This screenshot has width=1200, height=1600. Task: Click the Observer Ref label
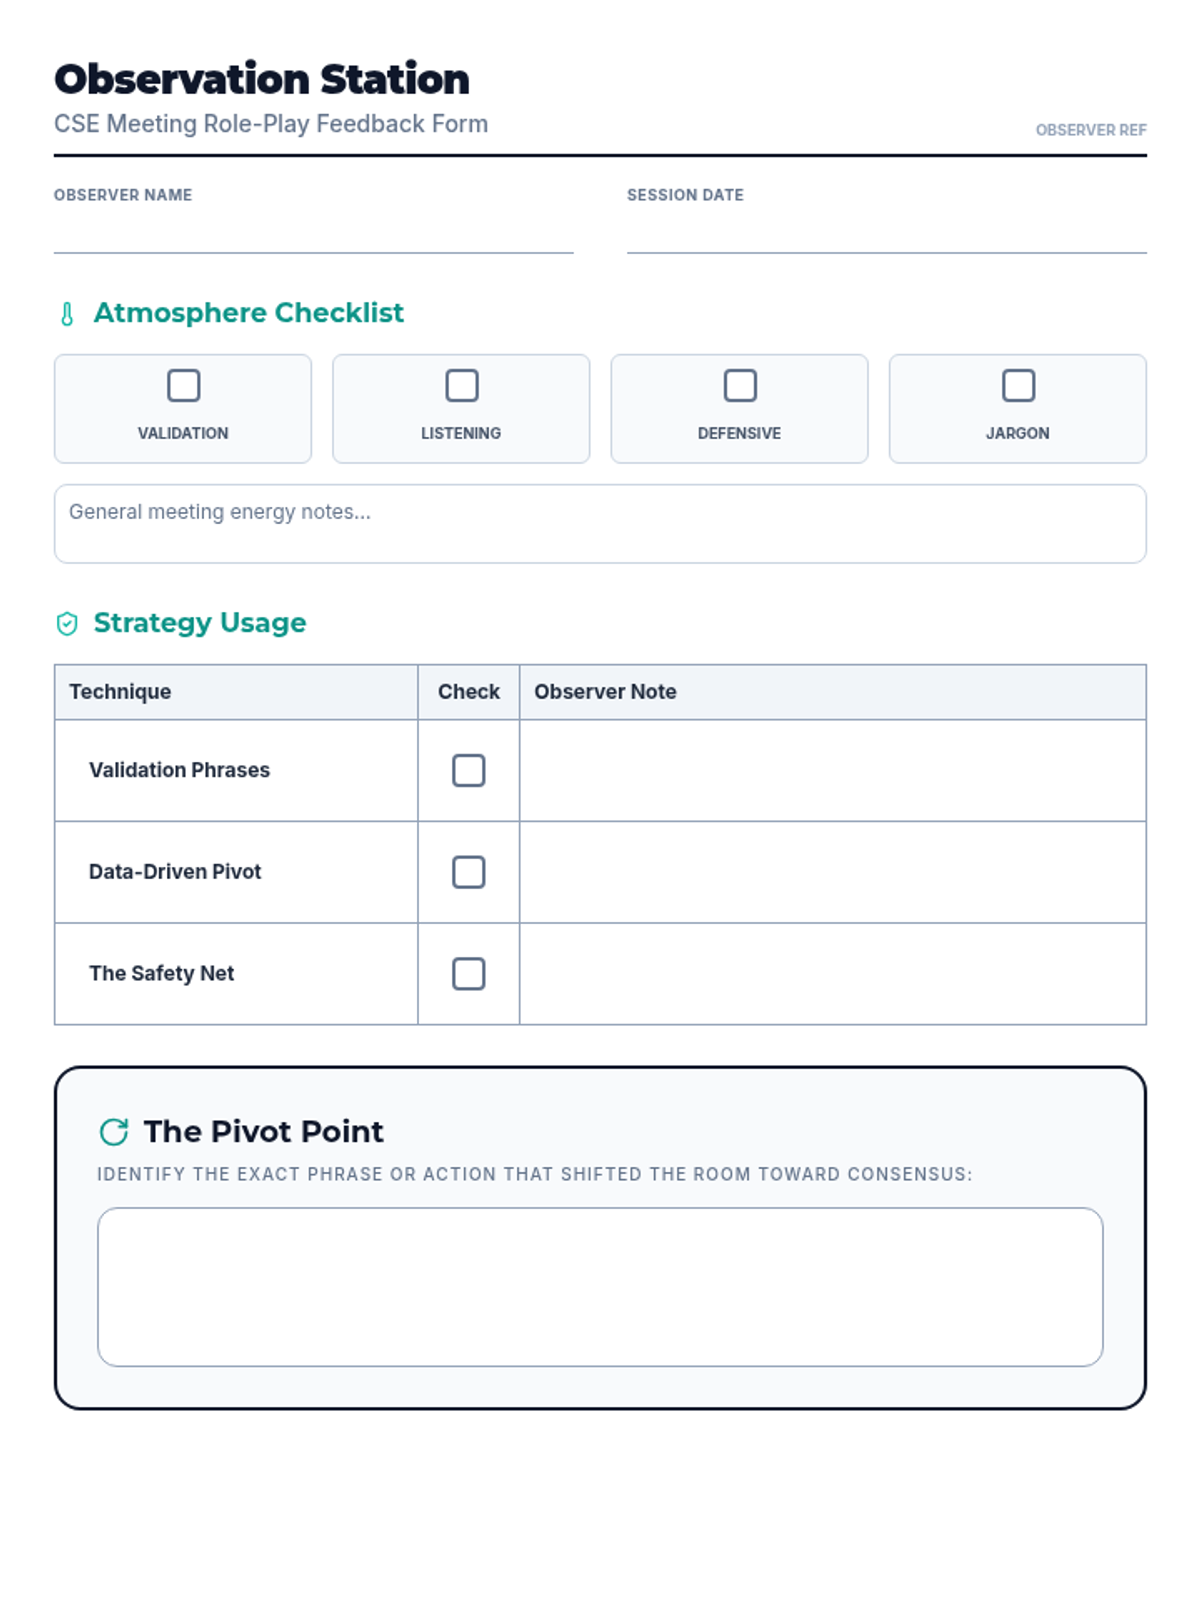(x=1090, y=130)
